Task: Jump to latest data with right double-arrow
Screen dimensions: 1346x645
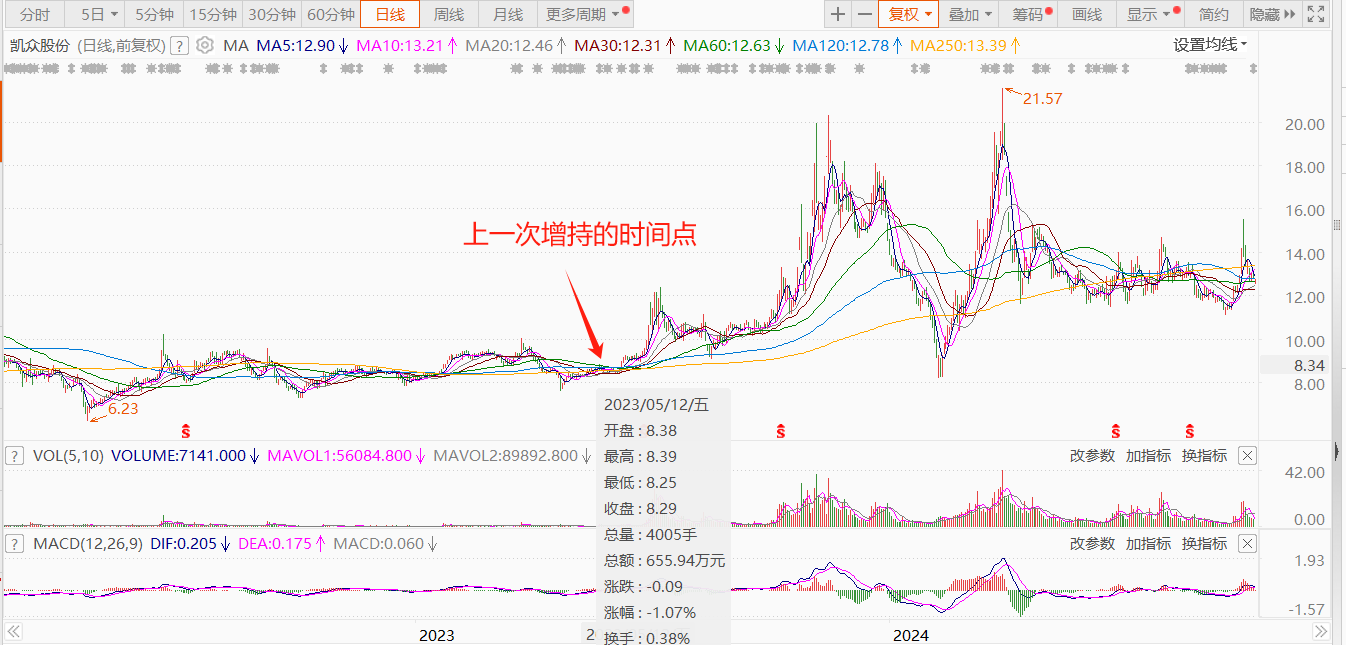Action: point(1320,632)
